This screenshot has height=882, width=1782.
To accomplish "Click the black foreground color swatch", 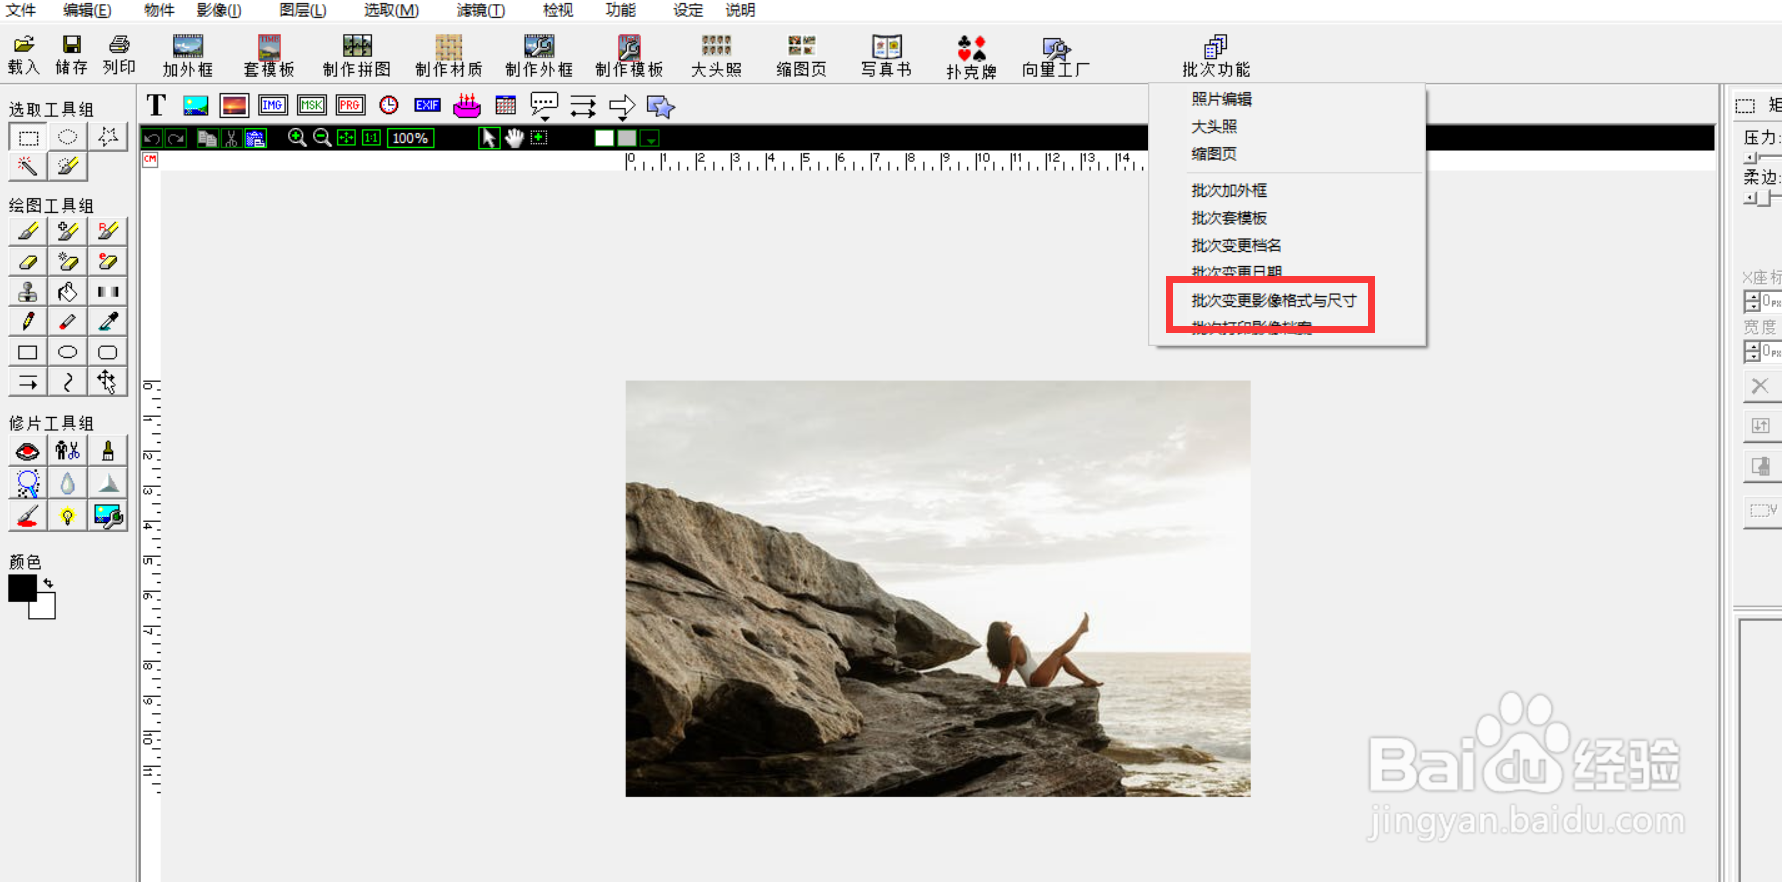I will coord(22,588).
